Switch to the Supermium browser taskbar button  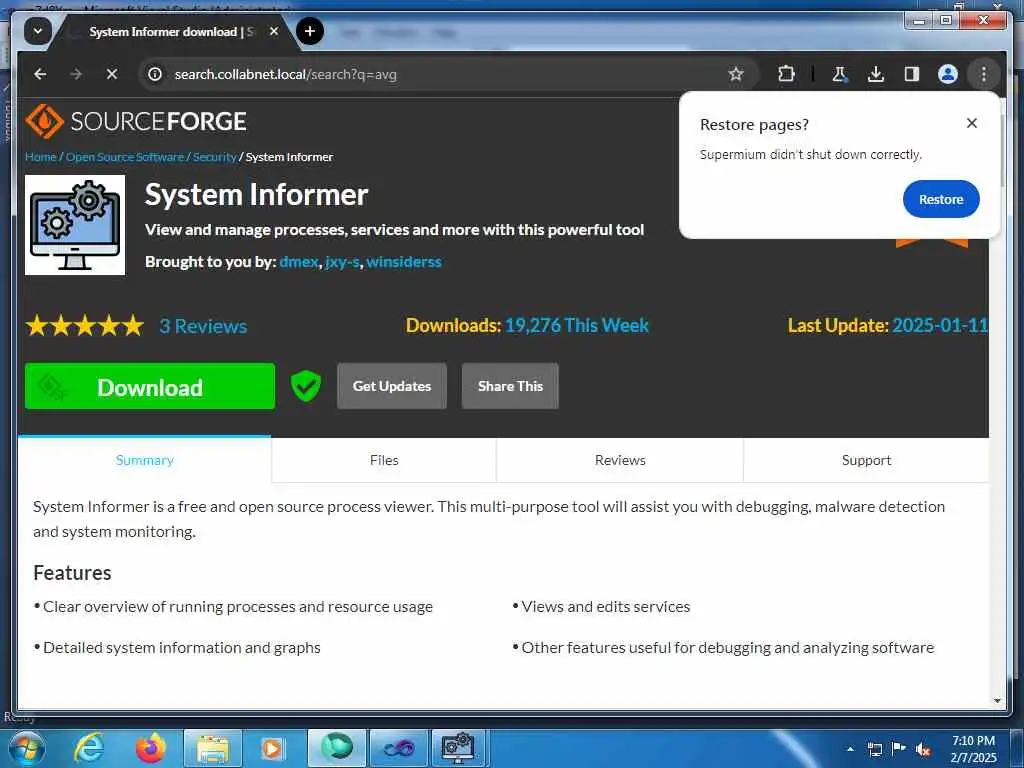point(337,748)
